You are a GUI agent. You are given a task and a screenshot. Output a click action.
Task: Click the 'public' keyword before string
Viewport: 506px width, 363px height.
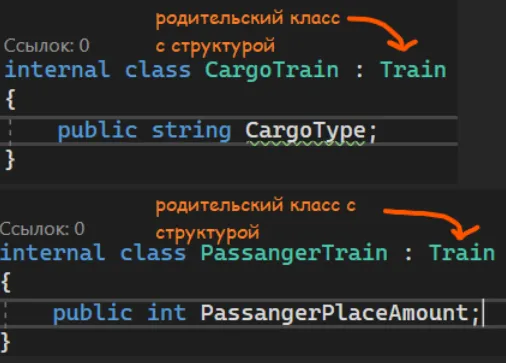tap(97, 131)
